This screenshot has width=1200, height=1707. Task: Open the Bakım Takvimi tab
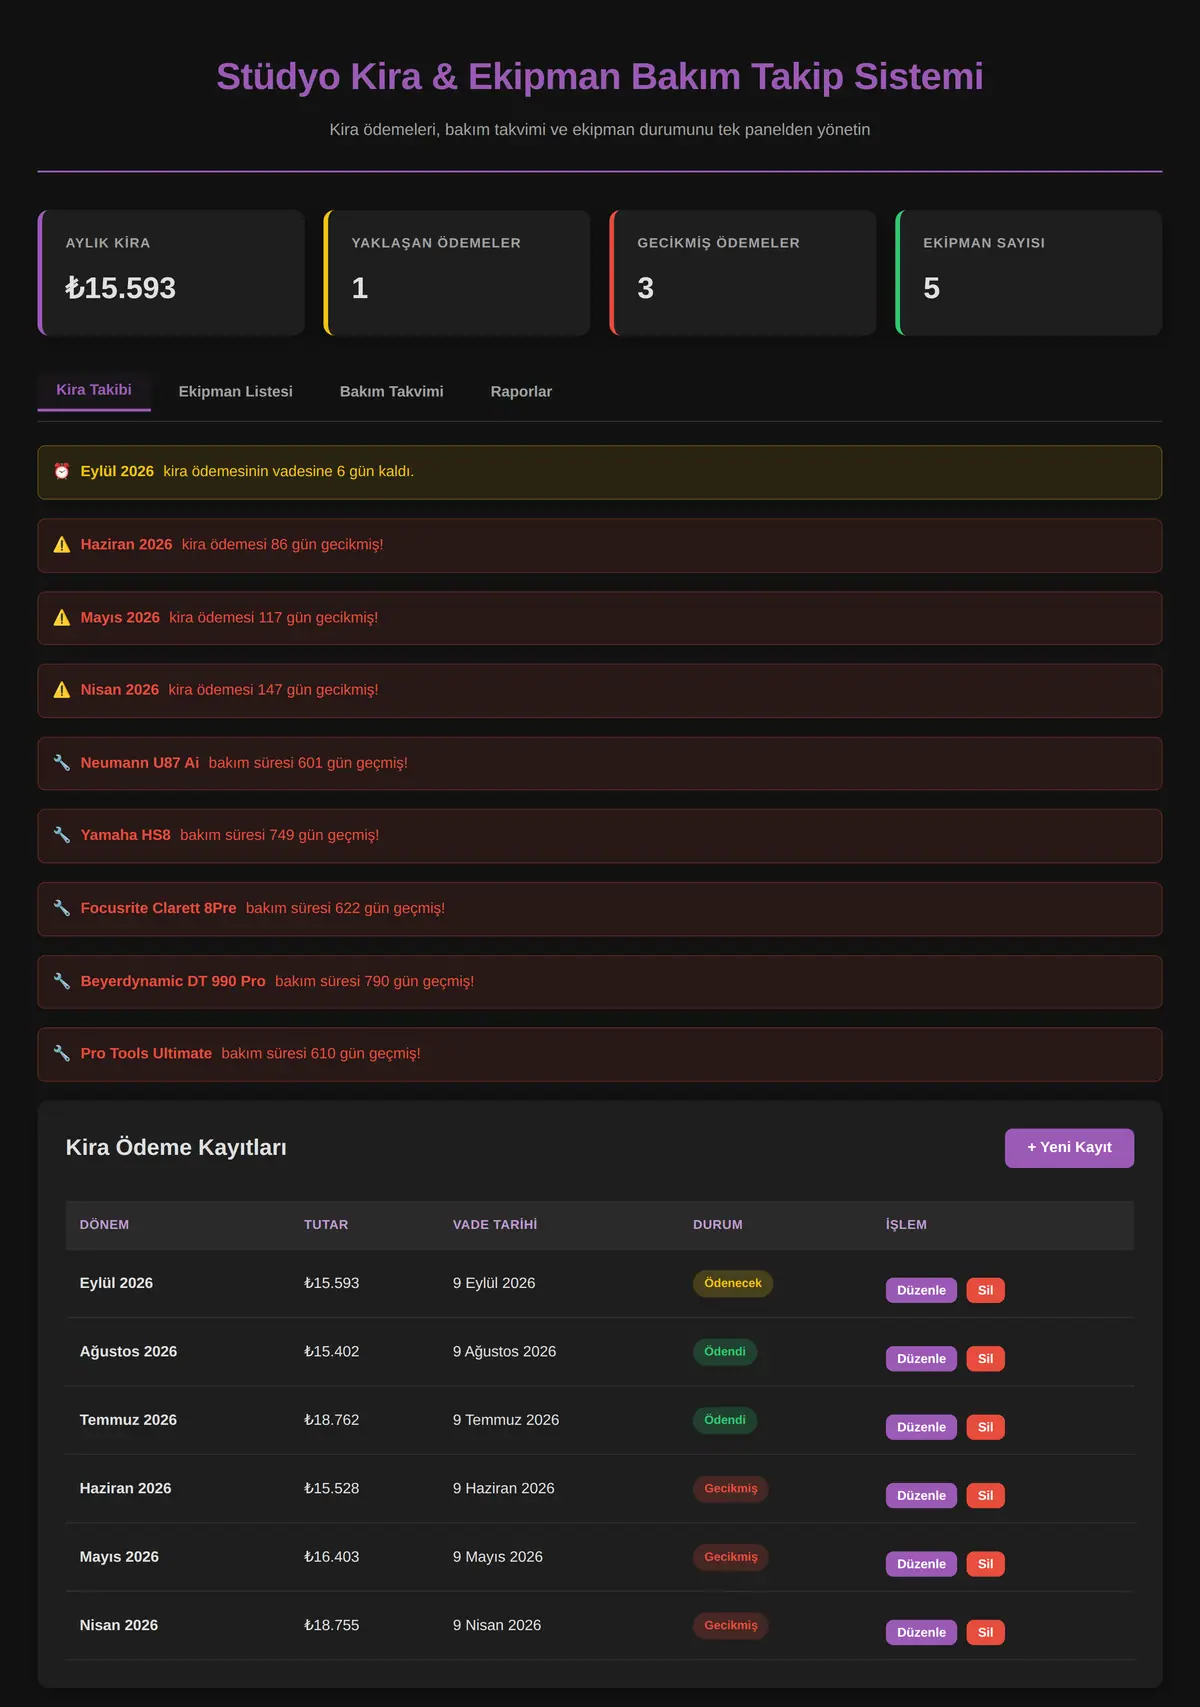coord(392,391)
